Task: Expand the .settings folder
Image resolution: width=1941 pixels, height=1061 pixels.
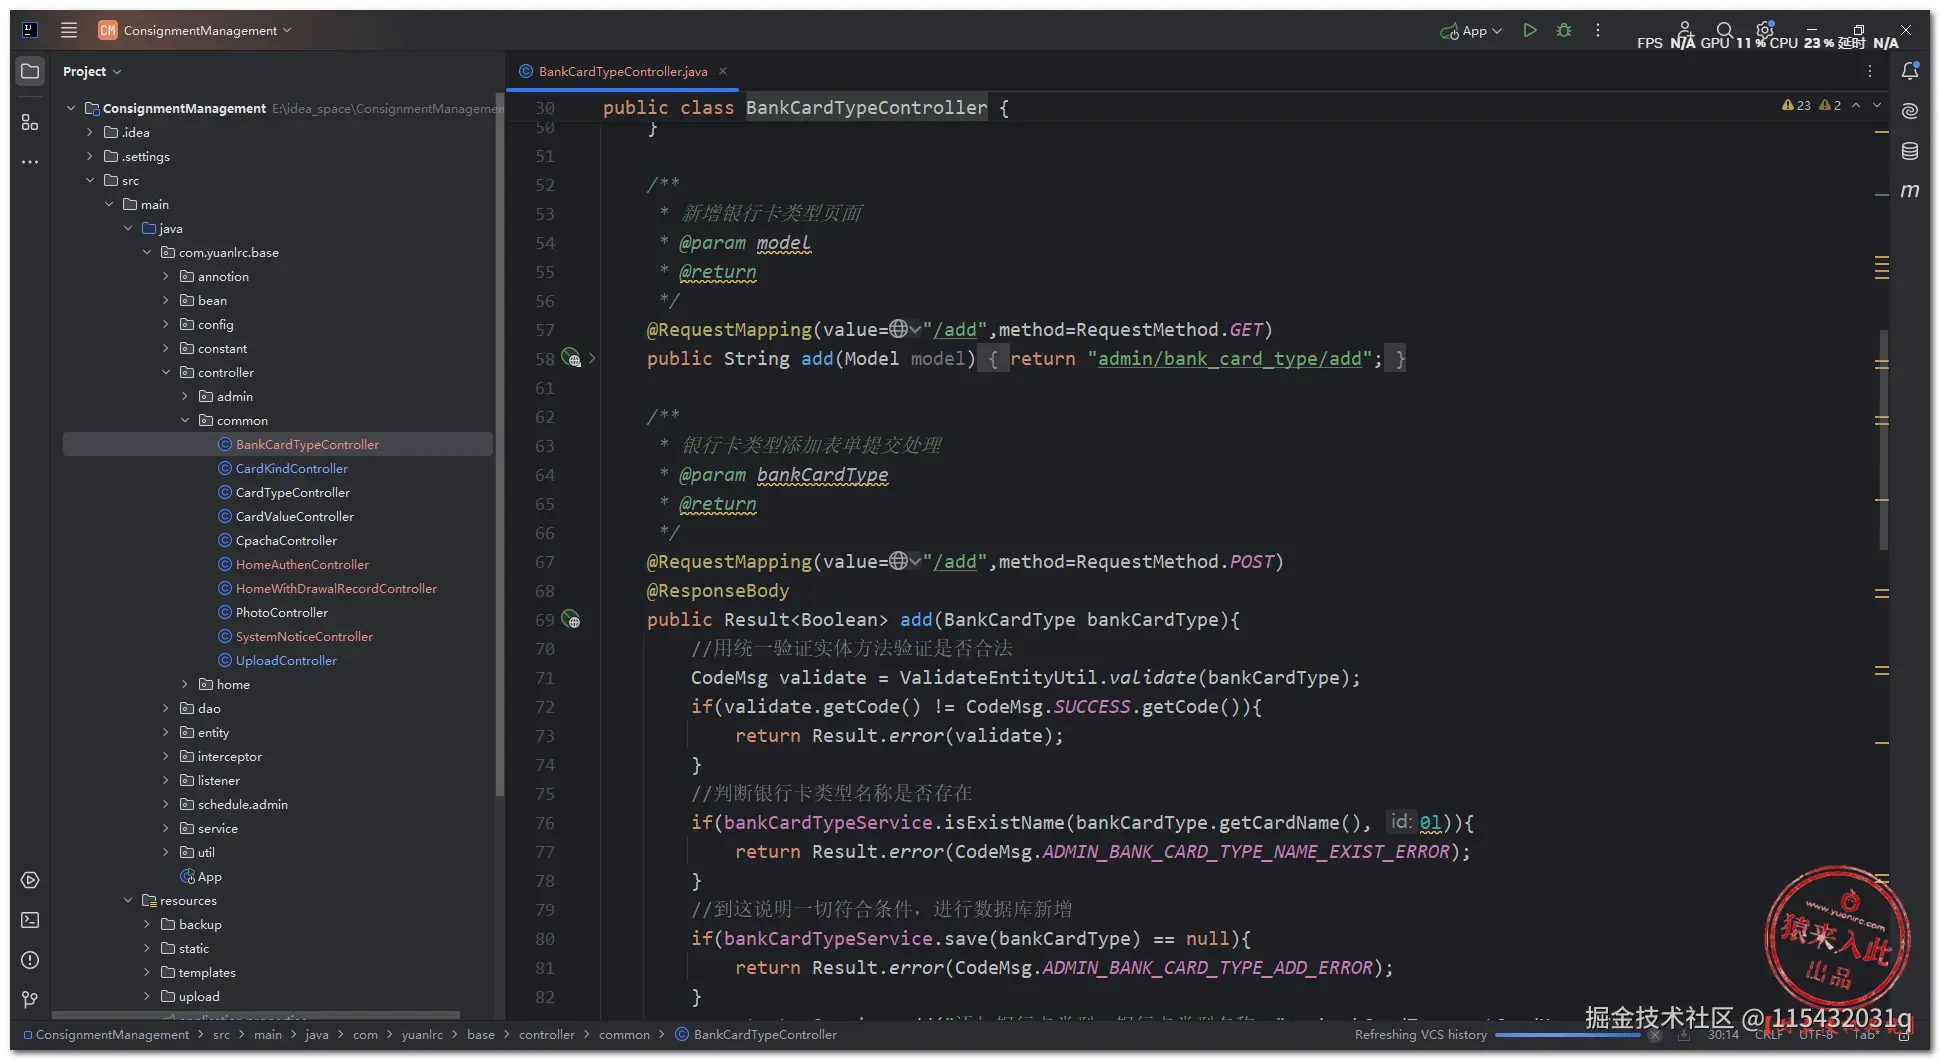Action: coord(90,156)
